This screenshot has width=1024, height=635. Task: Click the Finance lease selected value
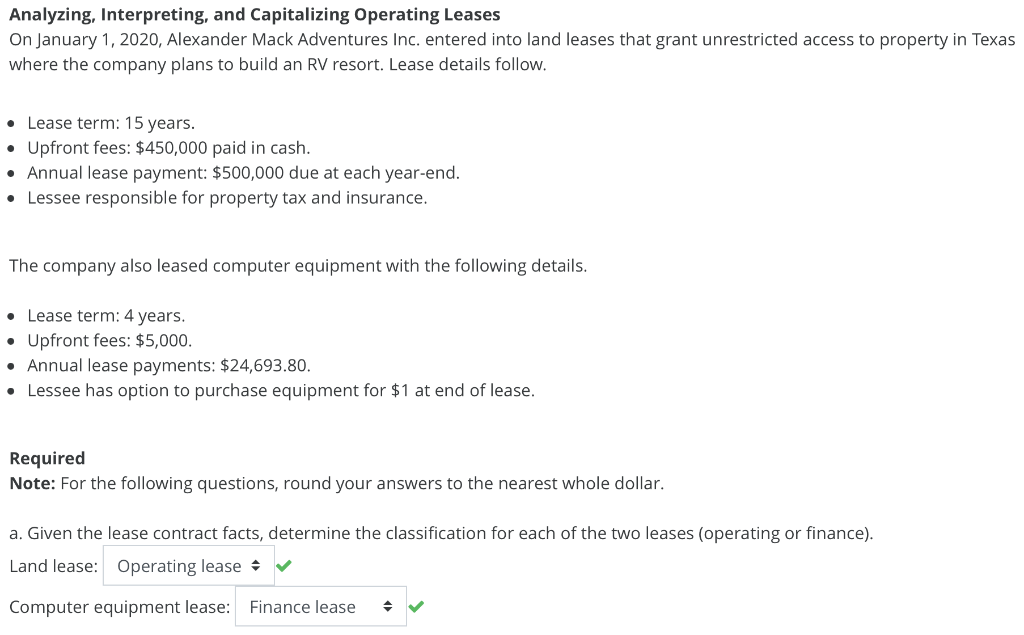pyautogui.click(x=302, y=606)
